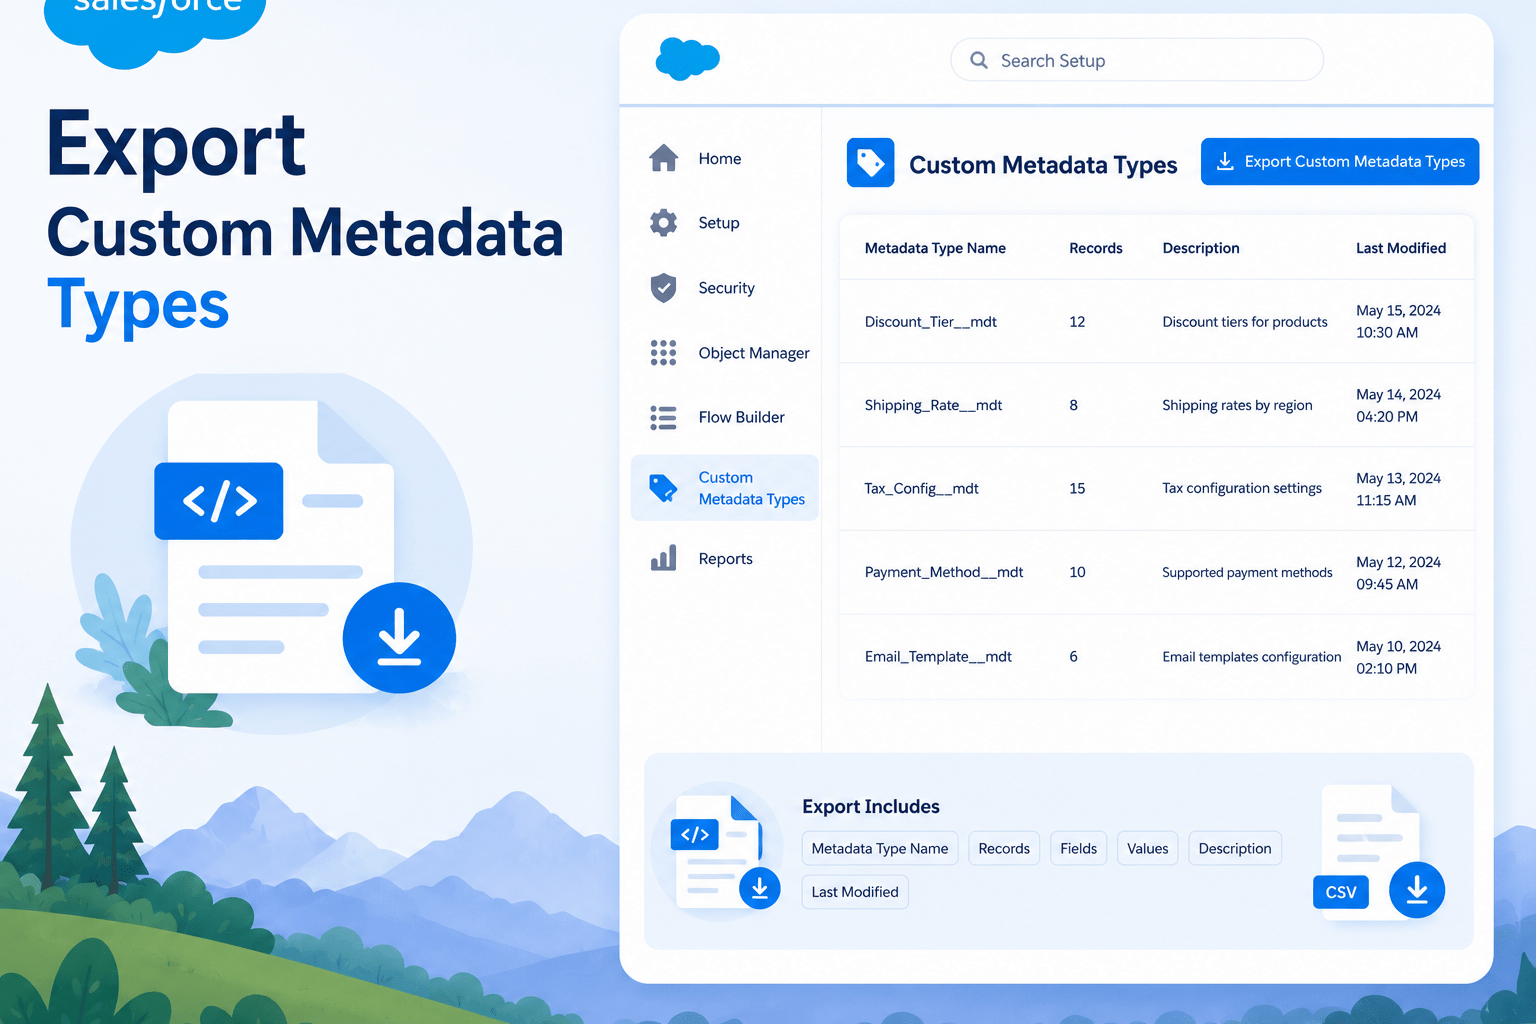Click the May 12, 2024 09:45 AM date

1398,573
